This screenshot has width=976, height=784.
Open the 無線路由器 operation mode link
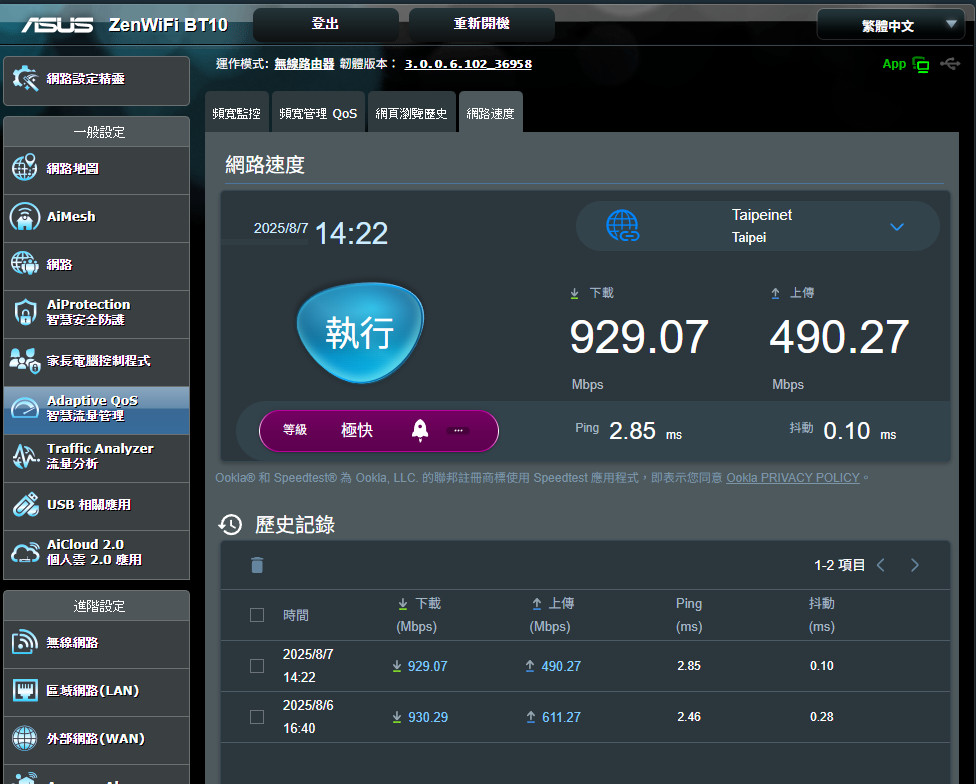304,63
